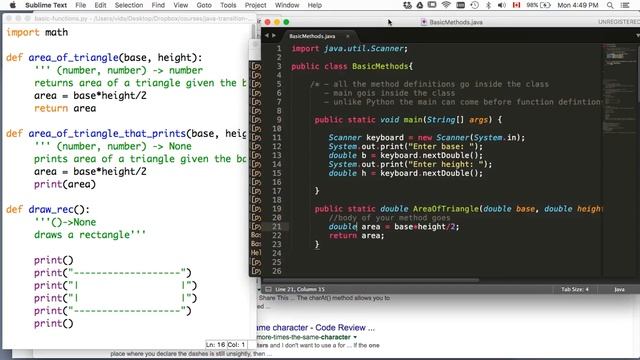Open the Edit menu
This screenshot has width=640, height=360.
(100, 5)
